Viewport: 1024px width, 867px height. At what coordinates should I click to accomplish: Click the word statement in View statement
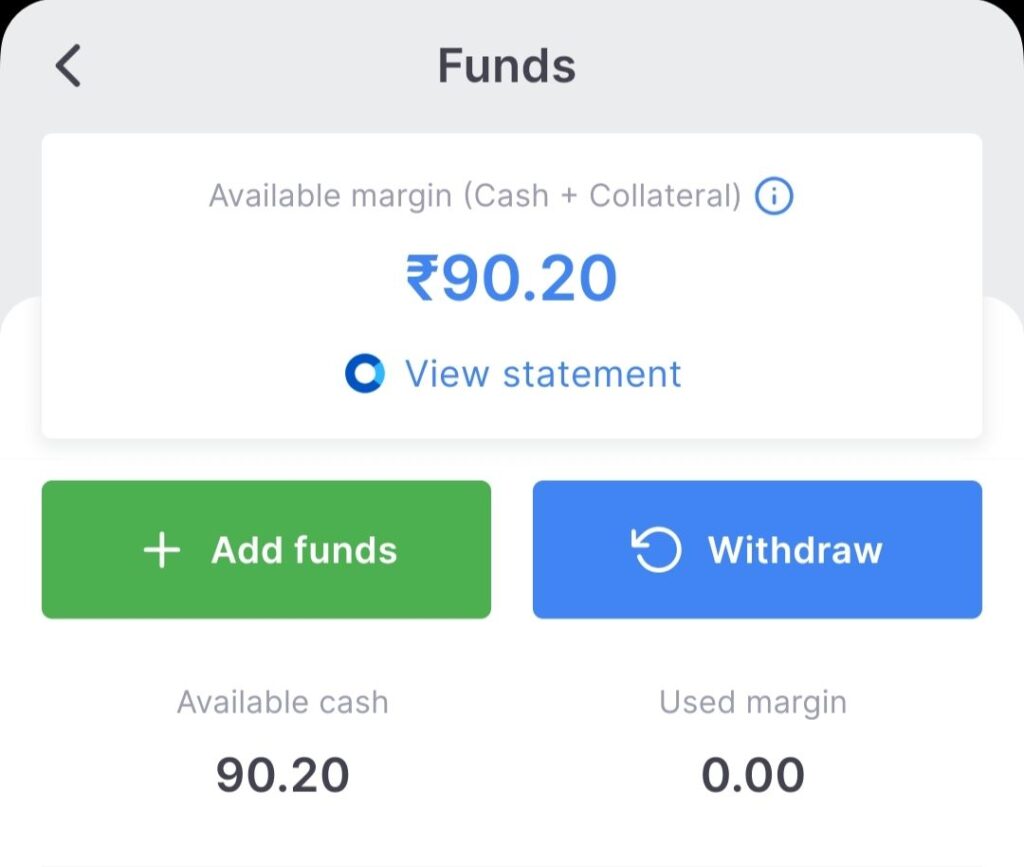(x=591, y=374)
